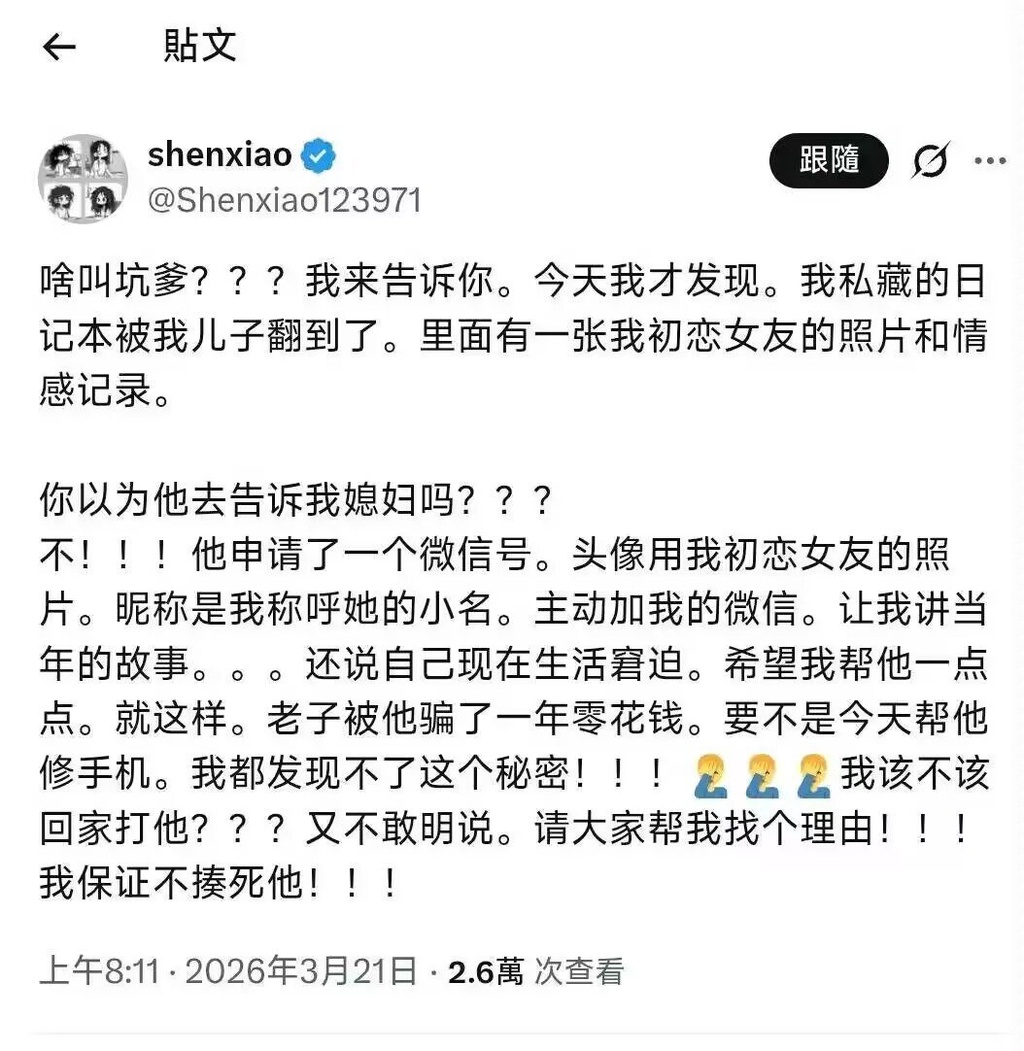
Task: Click the shenxiao display name
Action: (x=219, y=155)
